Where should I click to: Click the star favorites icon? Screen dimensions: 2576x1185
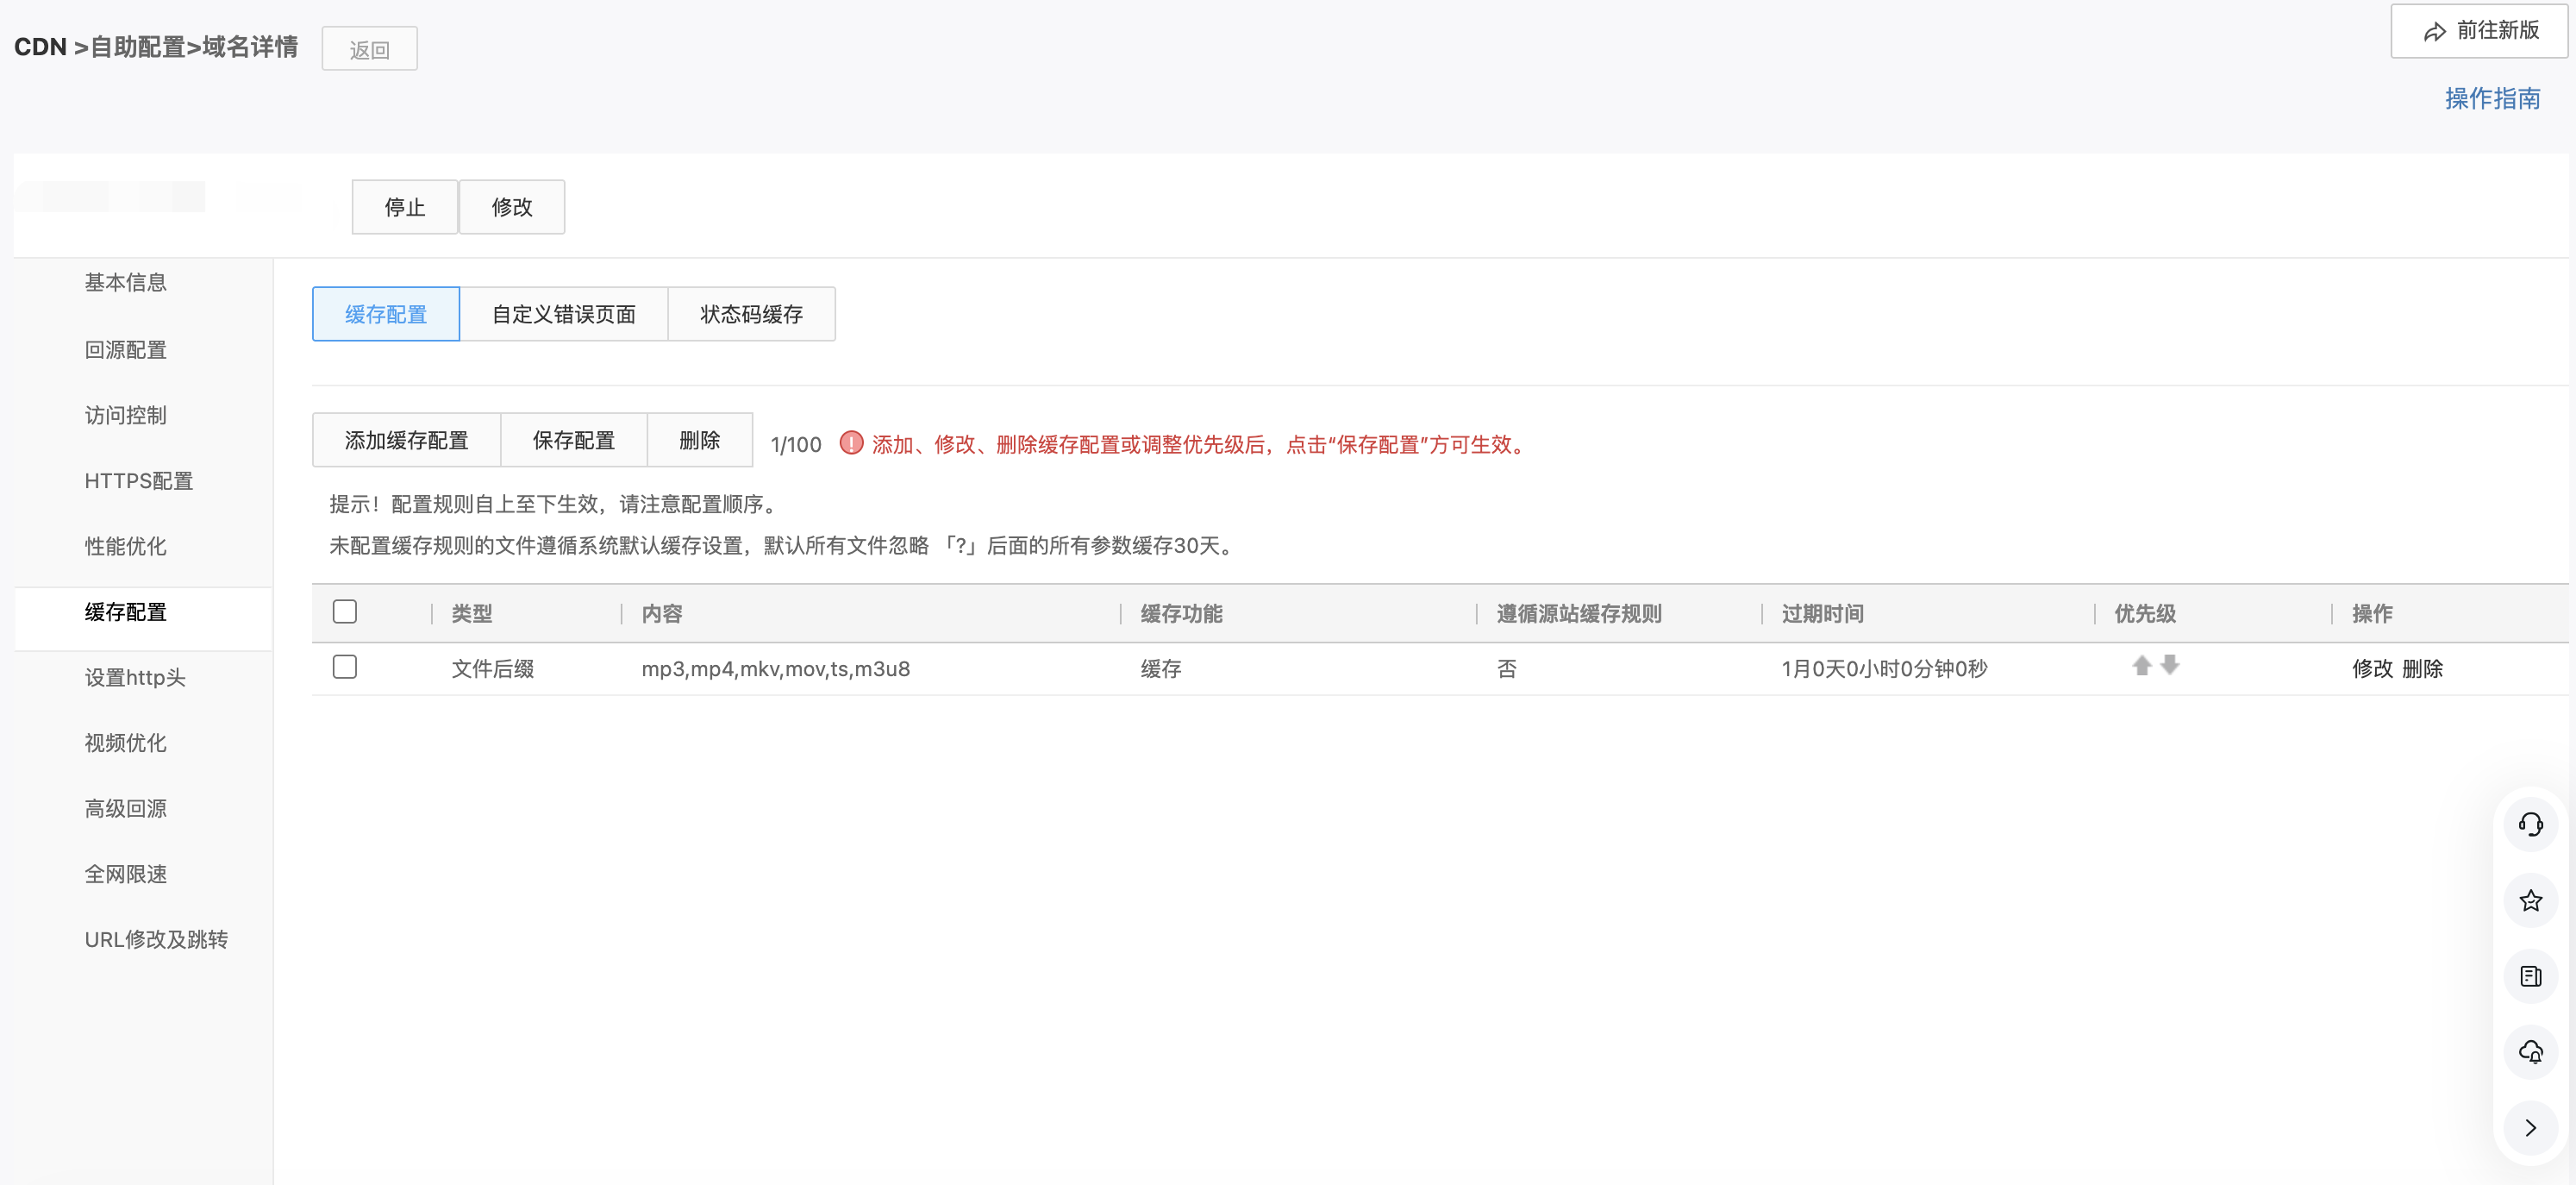pos(2530,900)
